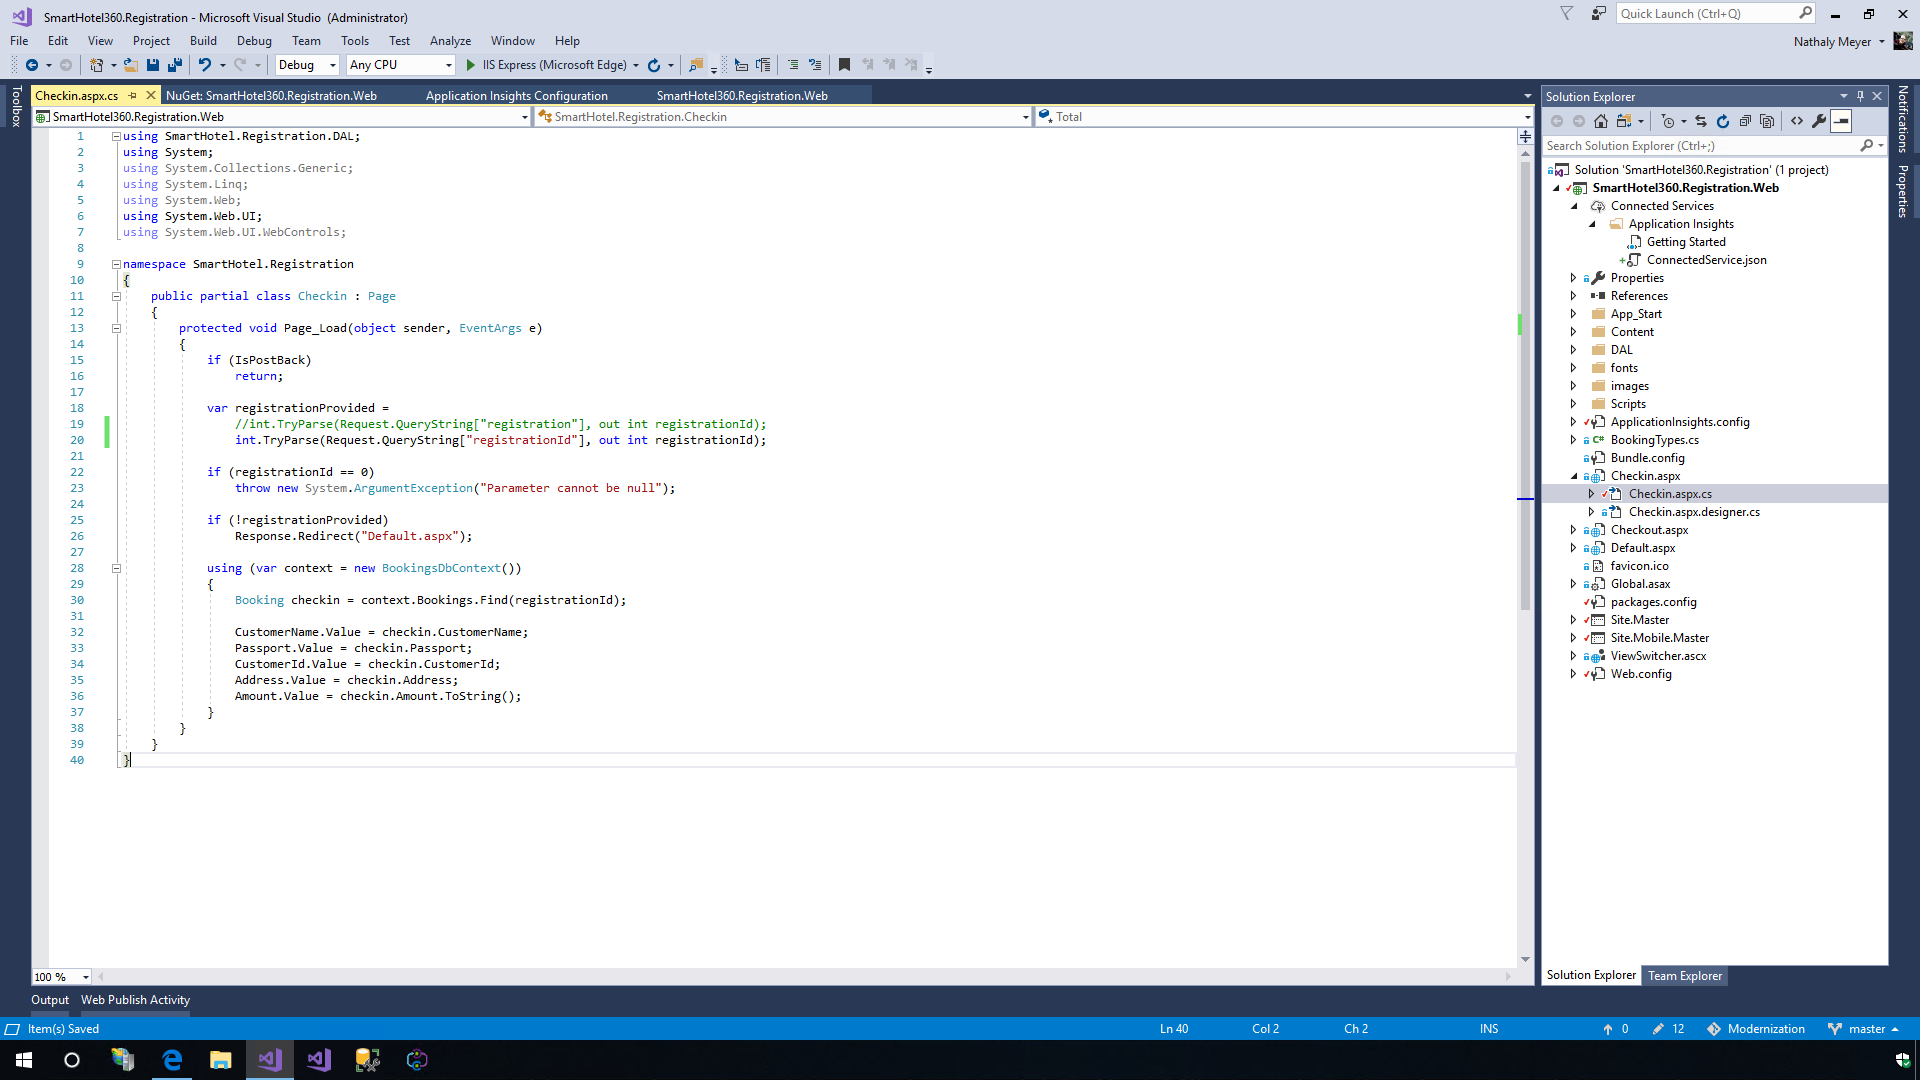The width and height of the screenshot is (1920, 1080).
Task: Open Properties via the wrench icon
Action: [x=1819, y=121]
